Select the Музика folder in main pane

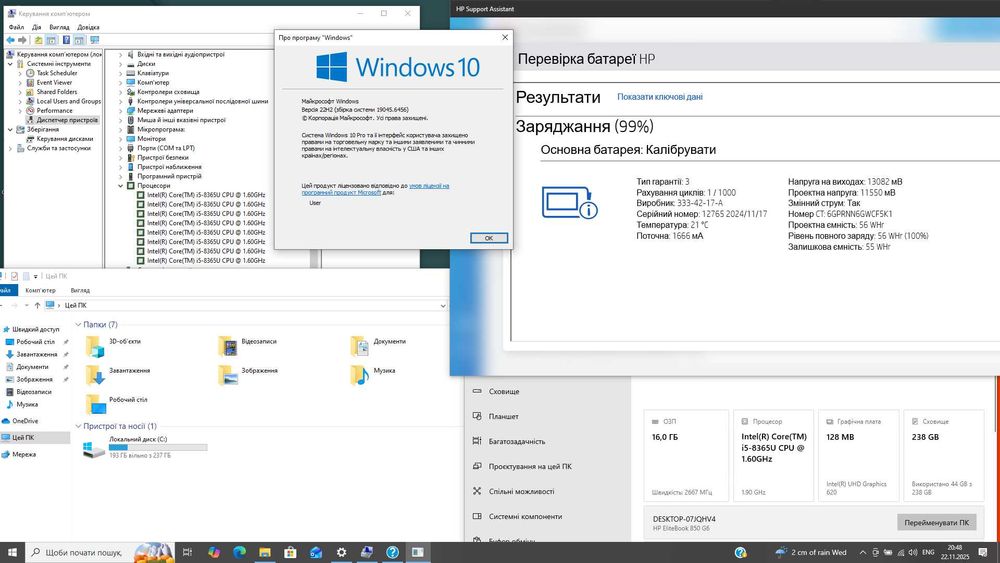point(373,375)
